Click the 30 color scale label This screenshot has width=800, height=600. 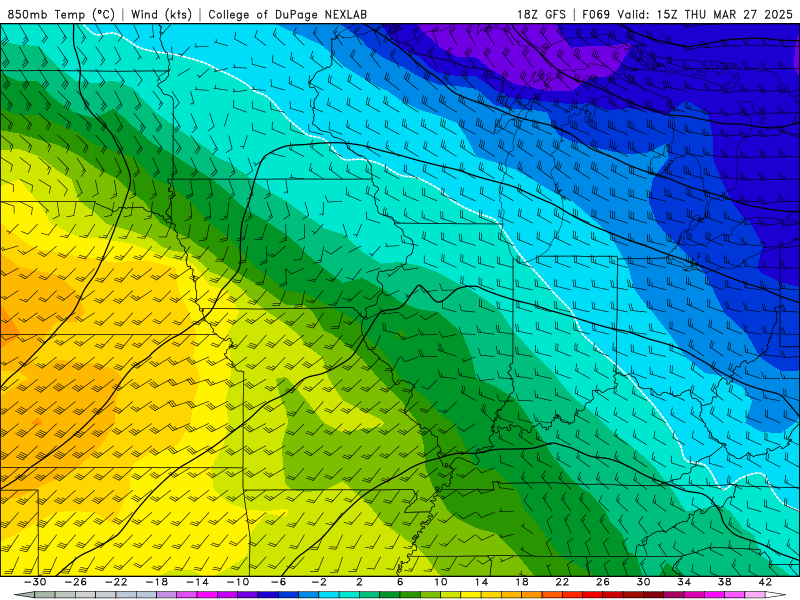pos(643,582)
